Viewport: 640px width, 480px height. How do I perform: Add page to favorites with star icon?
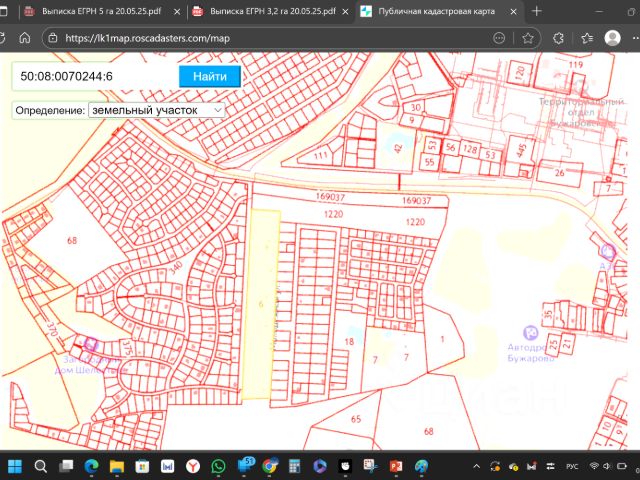click(x=528, y=38)
